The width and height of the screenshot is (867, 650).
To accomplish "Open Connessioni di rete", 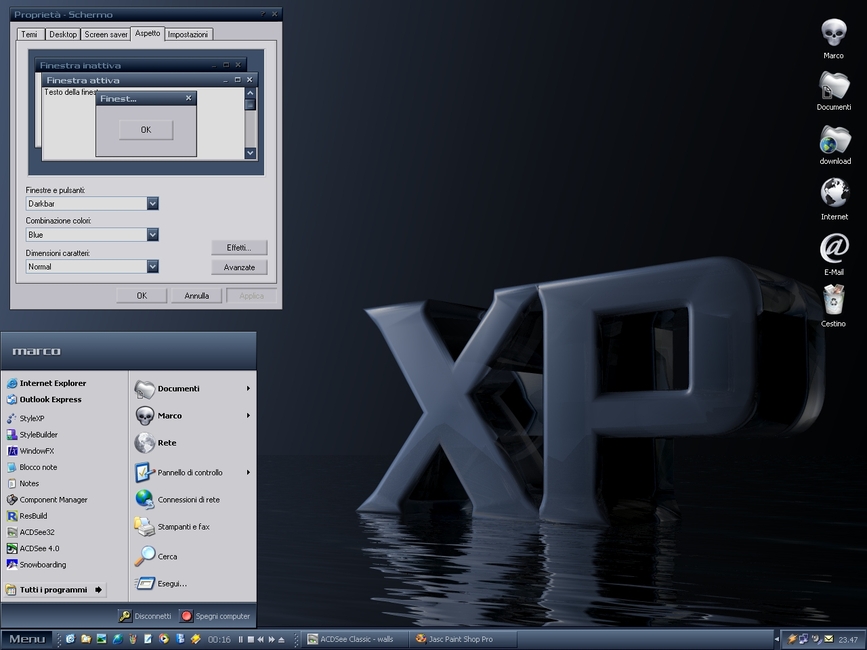I will click(x=177, y=500).
